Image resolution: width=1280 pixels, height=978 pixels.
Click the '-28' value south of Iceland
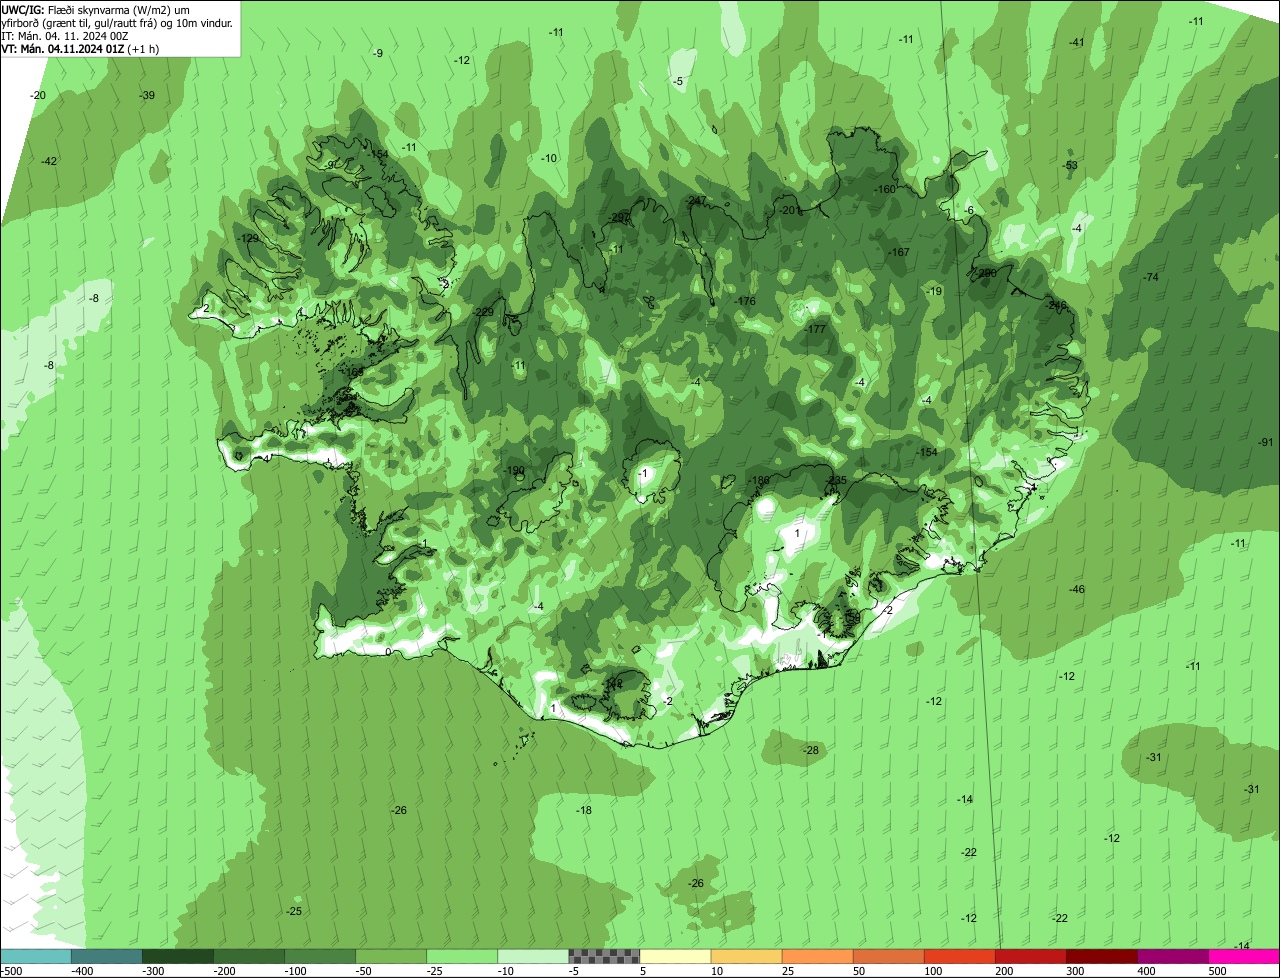[811, 750]
